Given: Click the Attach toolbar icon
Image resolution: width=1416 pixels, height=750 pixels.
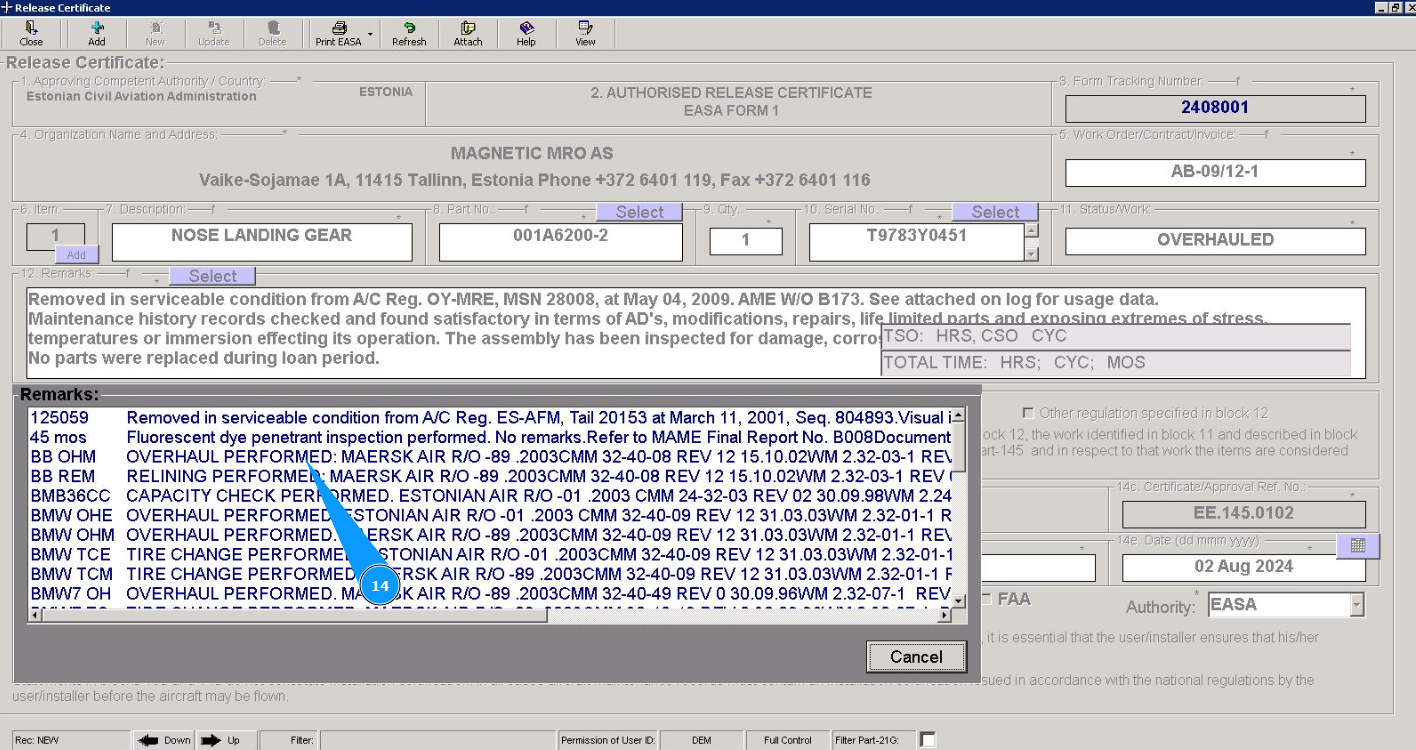Looking at the screenshot, I should point(468,34).
